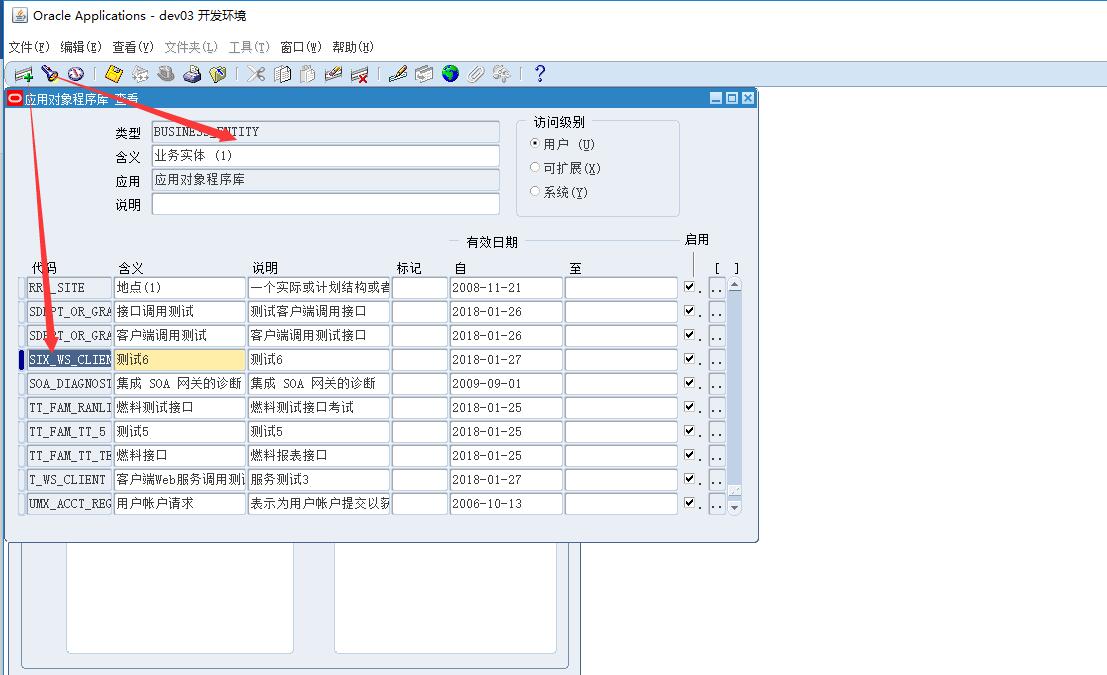
Task: Click the Print icon in toolbar
Action: pyautogui.click(x=192, y=74)
